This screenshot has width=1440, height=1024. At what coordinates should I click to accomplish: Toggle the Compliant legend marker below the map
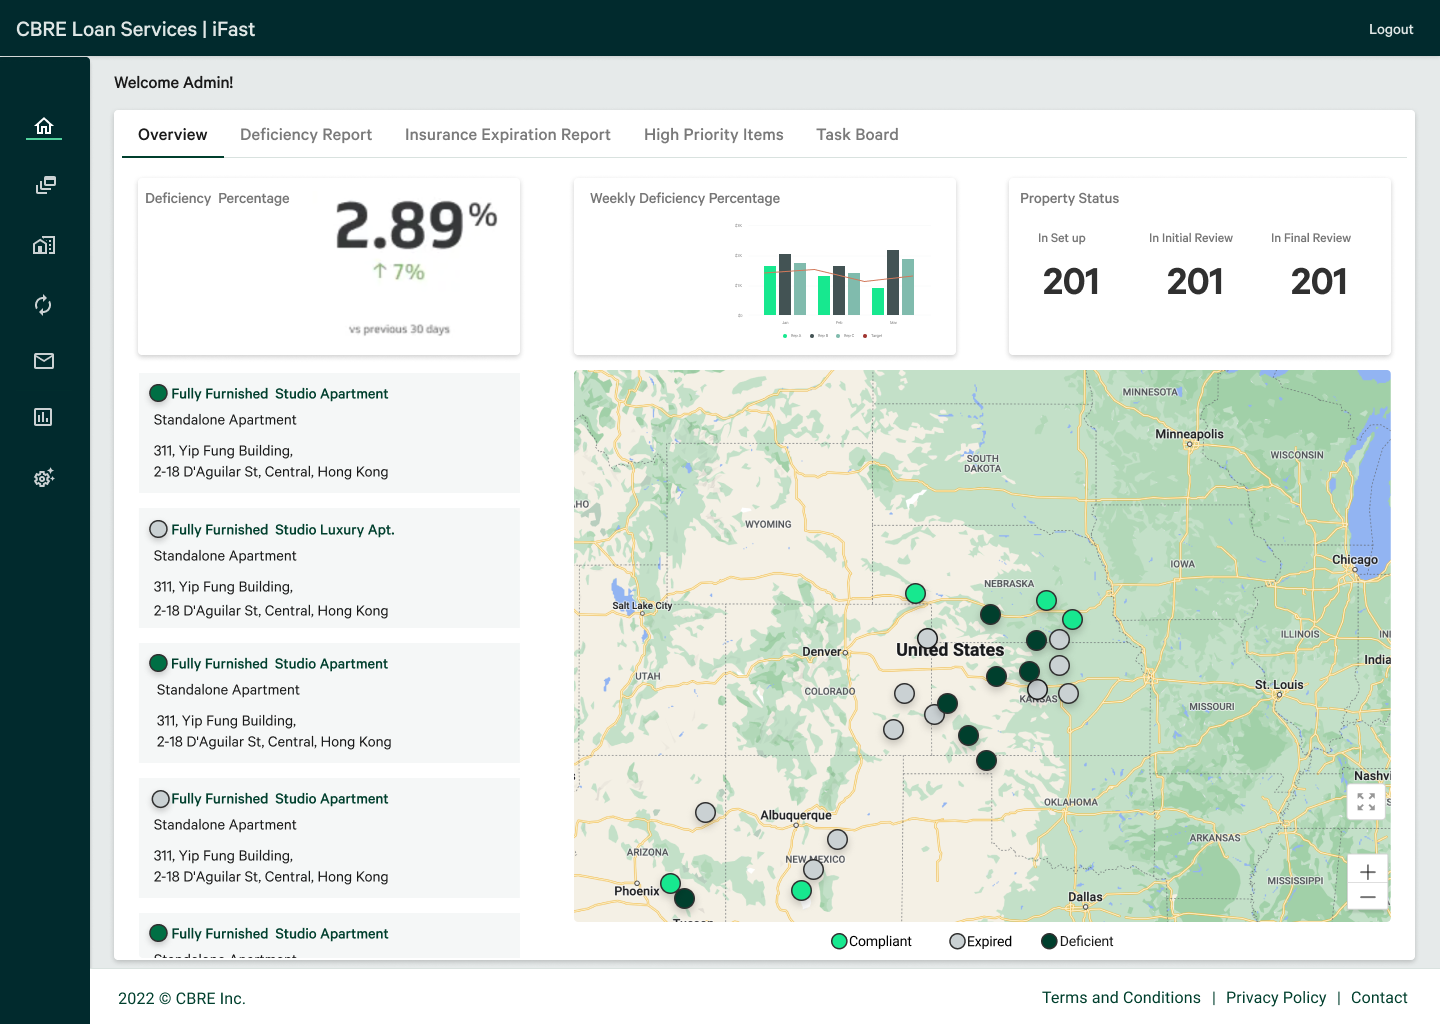(839, 941)
